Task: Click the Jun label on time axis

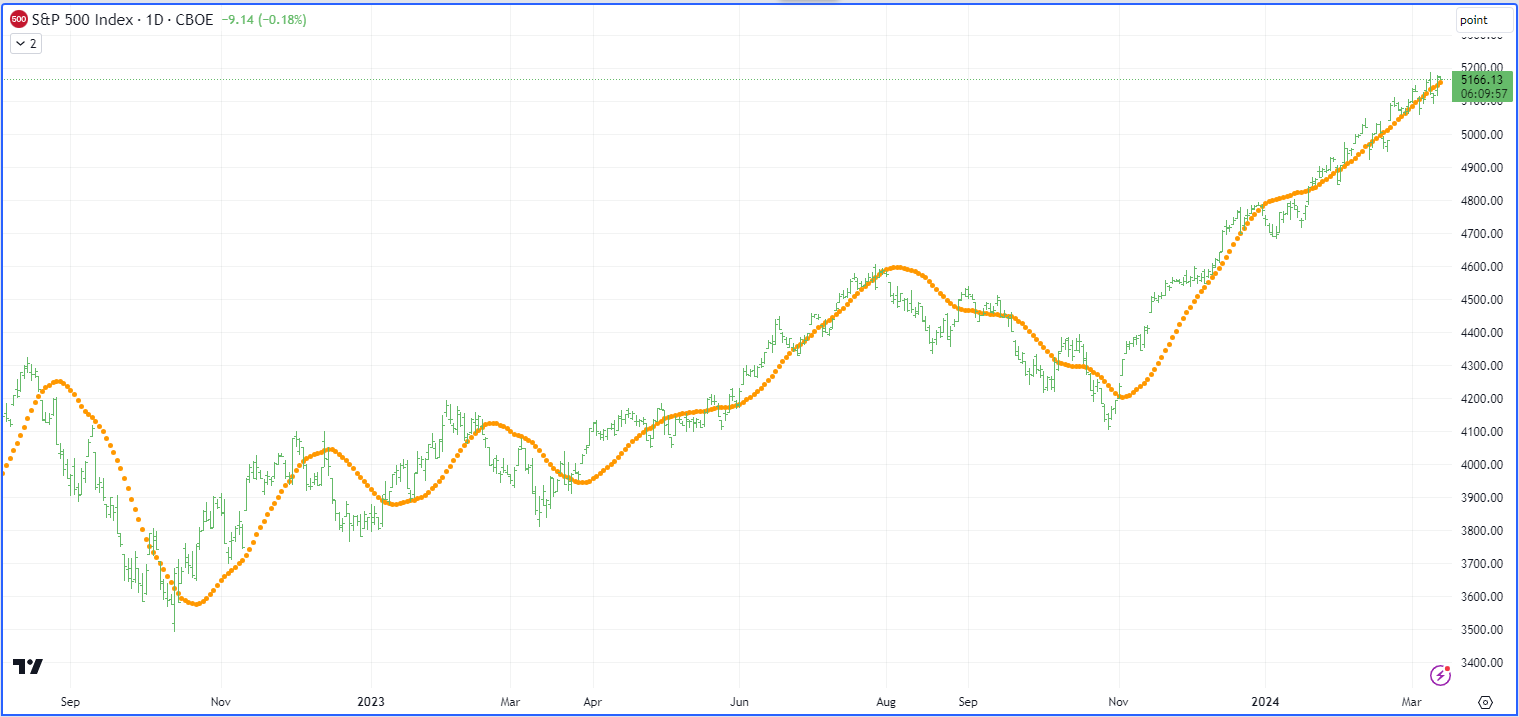Action: 739,702
